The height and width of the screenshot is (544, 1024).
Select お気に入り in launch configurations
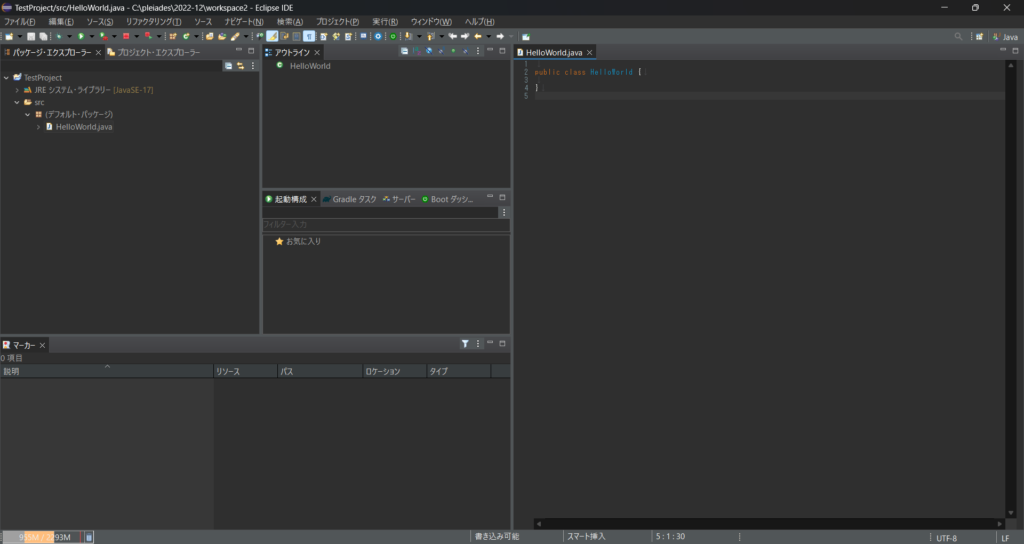(303, 242)
